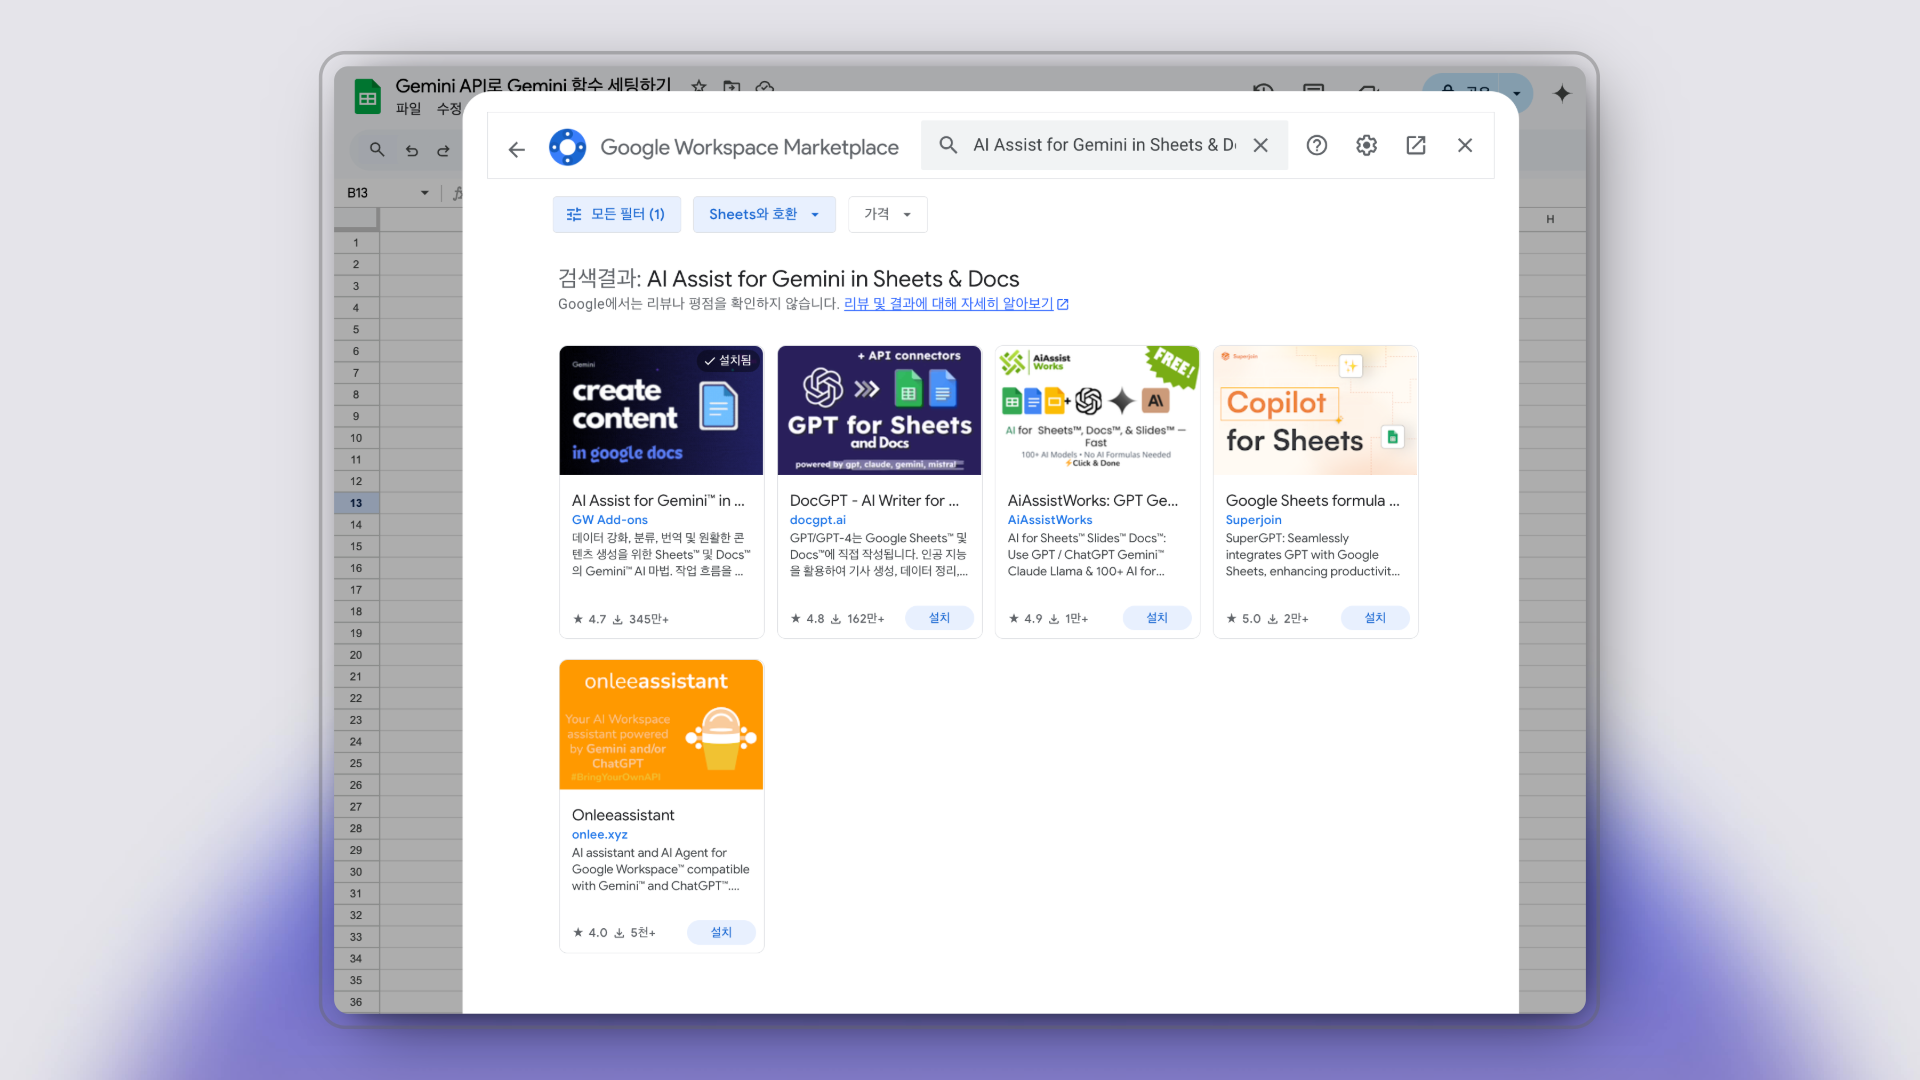Click the '345만+' install count text
Viewport: 1920px width, 1080px height.
[649, 620]
